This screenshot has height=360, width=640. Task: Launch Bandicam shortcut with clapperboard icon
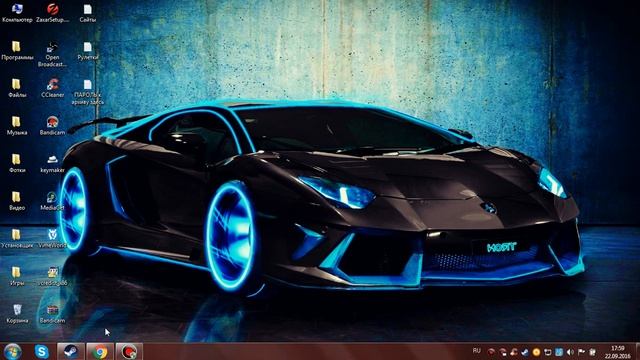[x=52, y=313]
